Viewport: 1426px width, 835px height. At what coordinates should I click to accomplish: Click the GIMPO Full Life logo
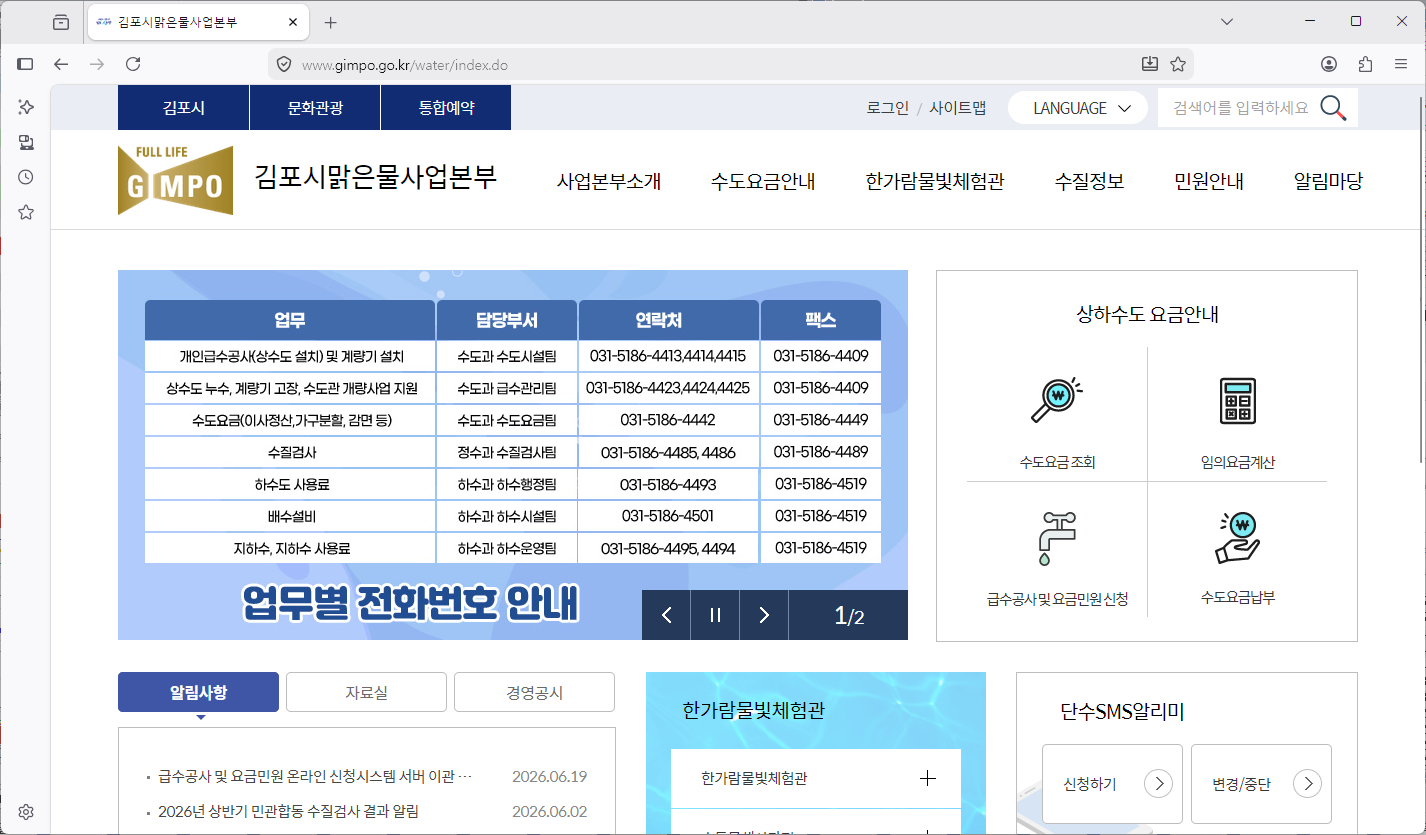click(x=175, y=180)
